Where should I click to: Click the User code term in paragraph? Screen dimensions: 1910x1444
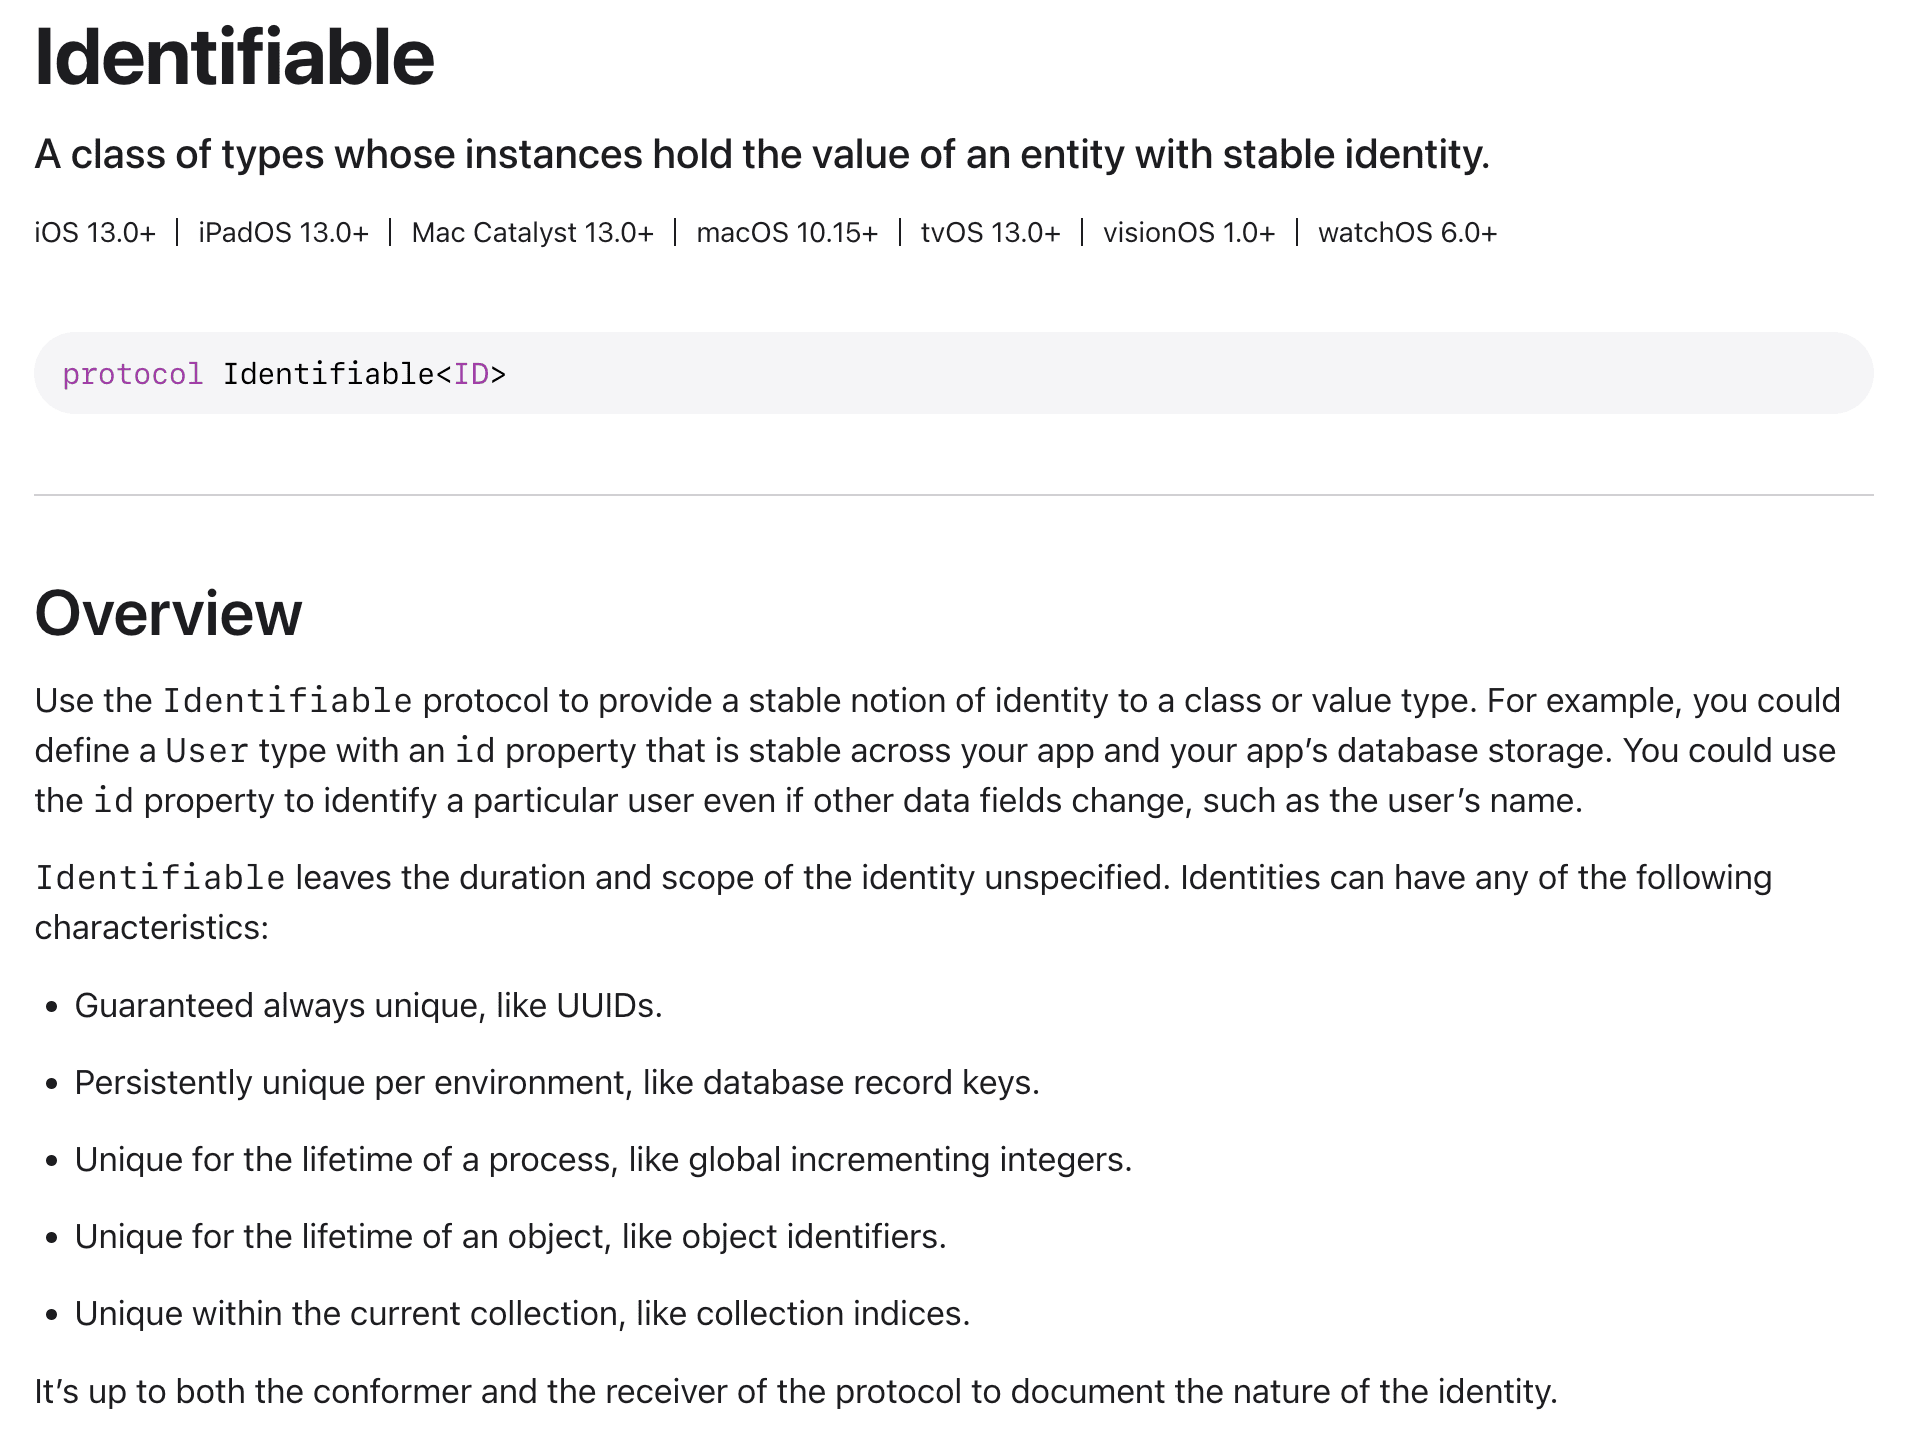click(x=207, y=751)
